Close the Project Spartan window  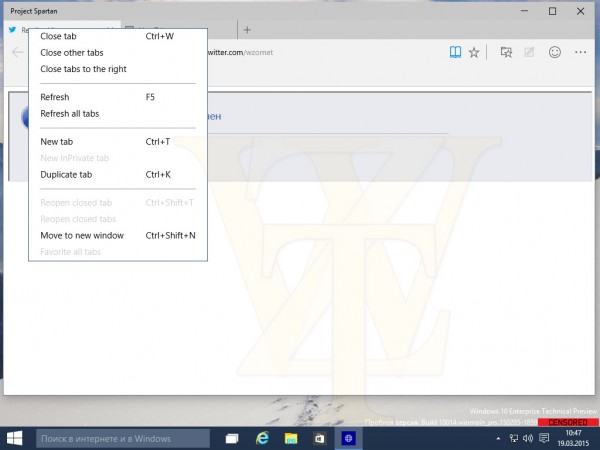[580, 11]
